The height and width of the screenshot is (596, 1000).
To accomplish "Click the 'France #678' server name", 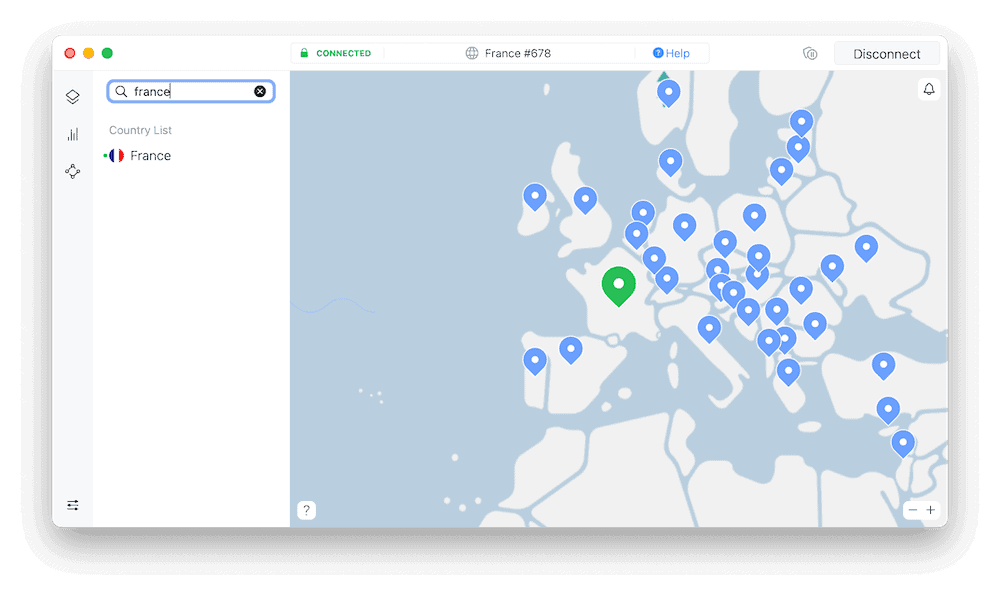I will [x=518, y=54].
